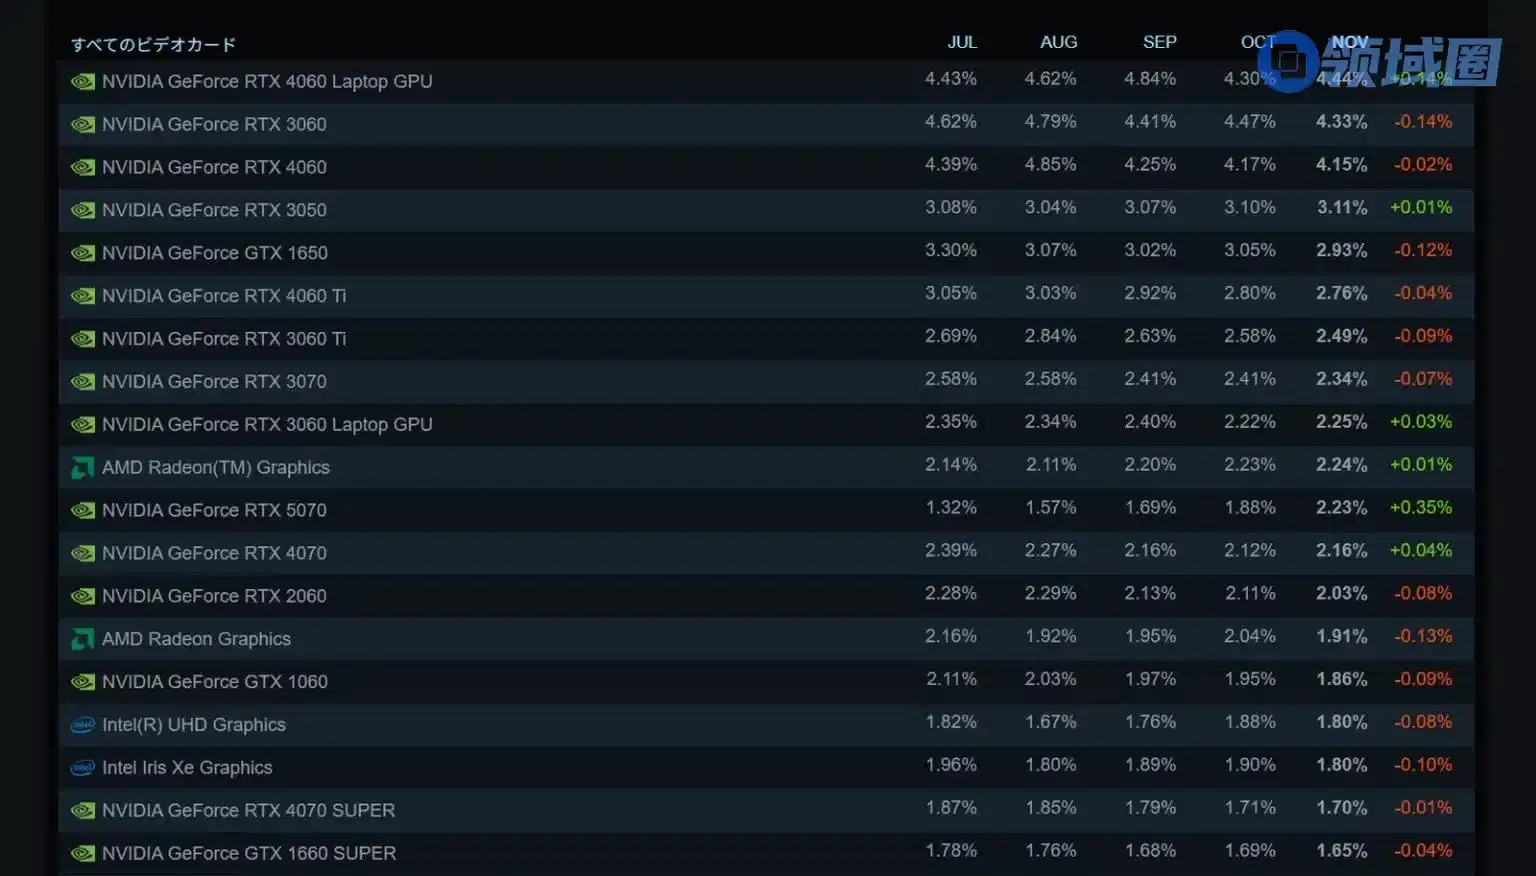Click the NVIDIA logo beside GeForce RTX 5070
The height and width of the screenshot is (876, 1536).
(x=83, y=511)
